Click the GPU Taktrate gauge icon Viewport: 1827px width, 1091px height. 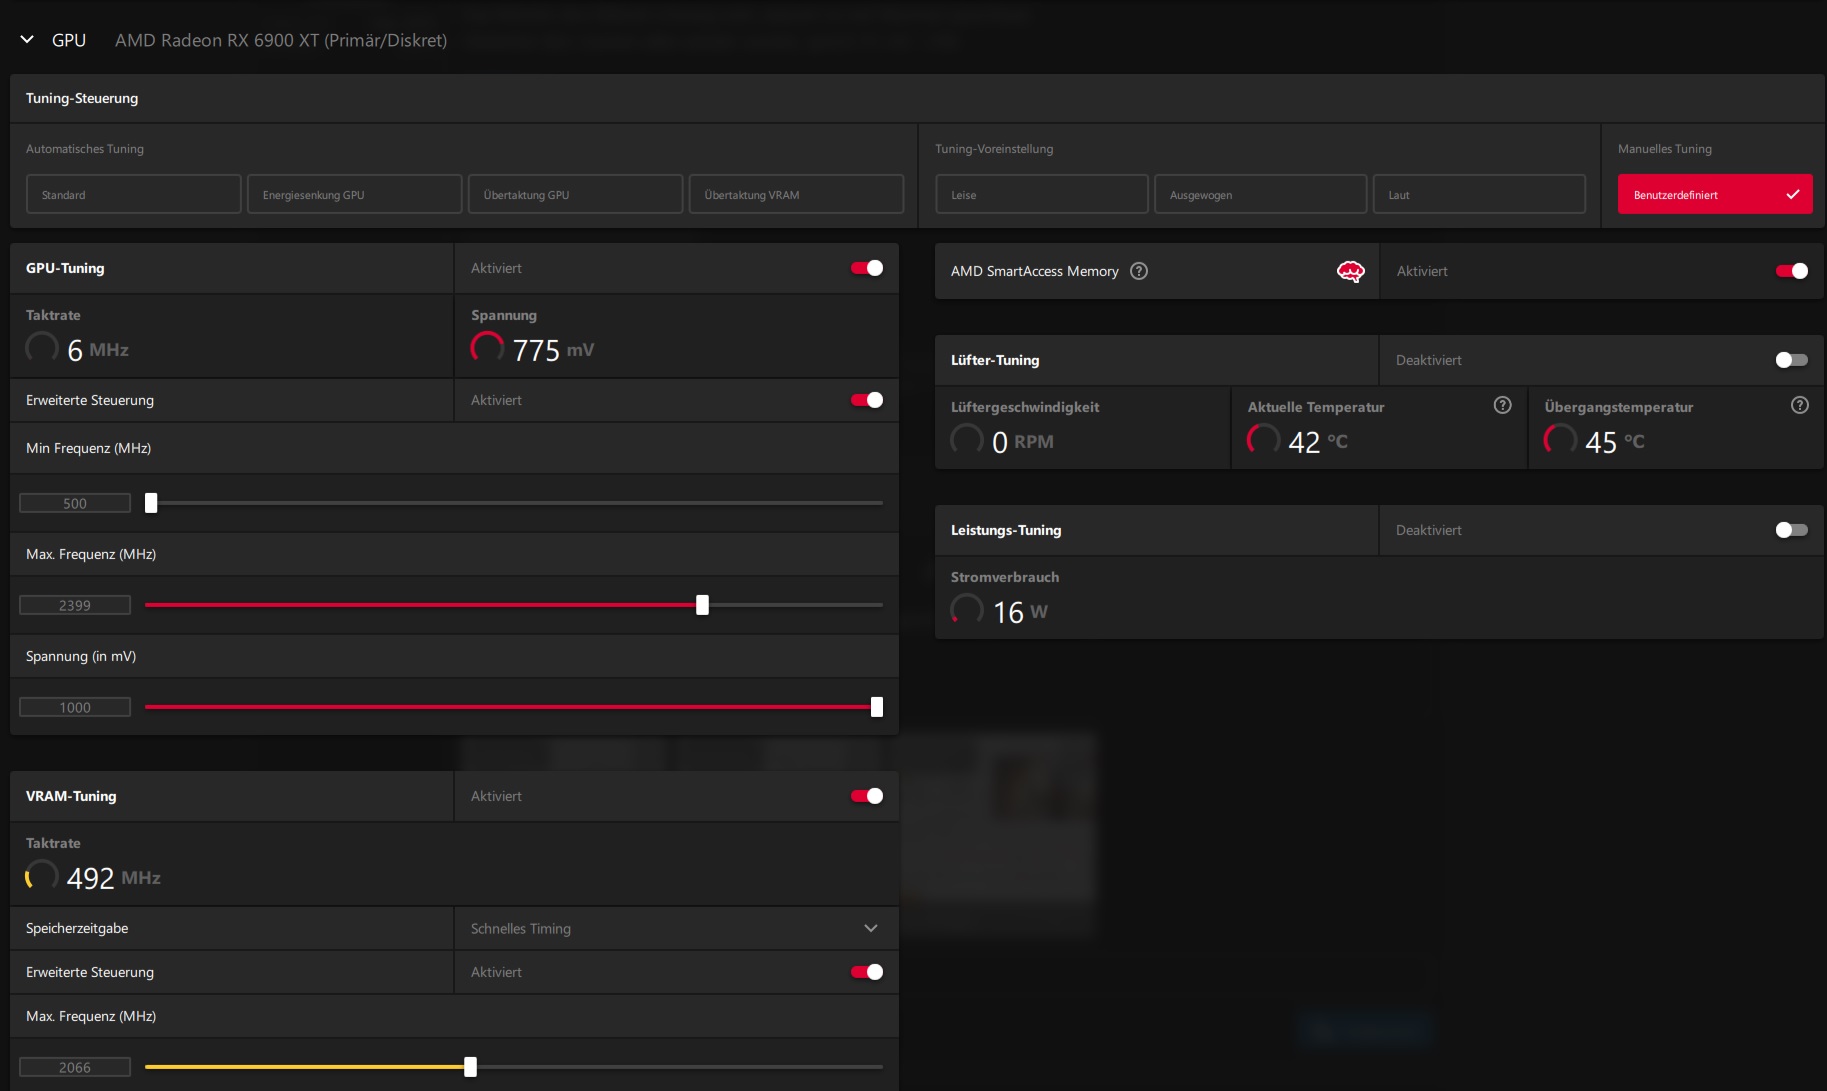point(42,348)
